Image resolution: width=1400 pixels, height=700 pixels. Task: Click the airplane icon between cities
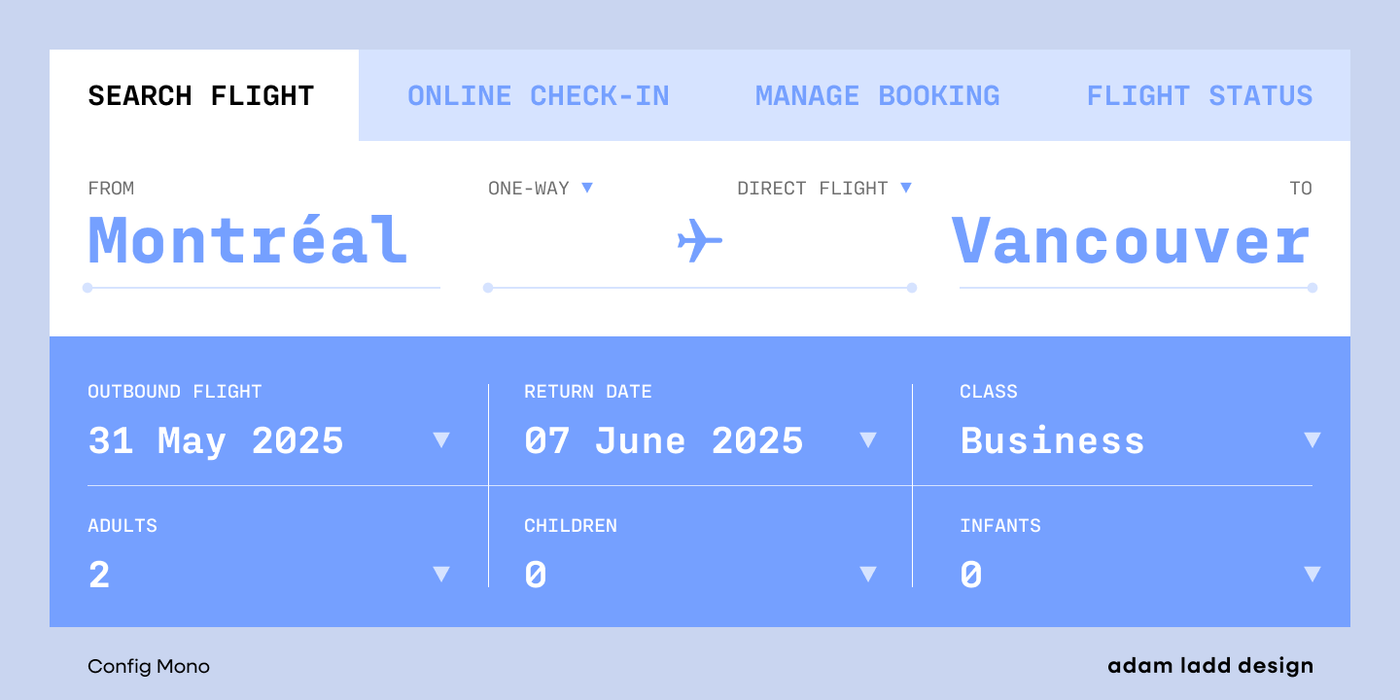(x=699, y=241)
